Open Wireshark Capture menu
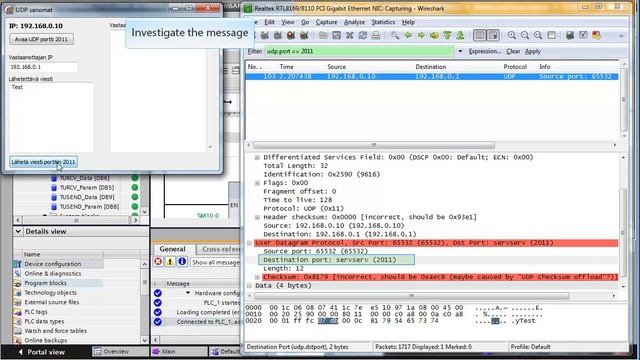This screenshot has height=360, width=640. point(327,22)
